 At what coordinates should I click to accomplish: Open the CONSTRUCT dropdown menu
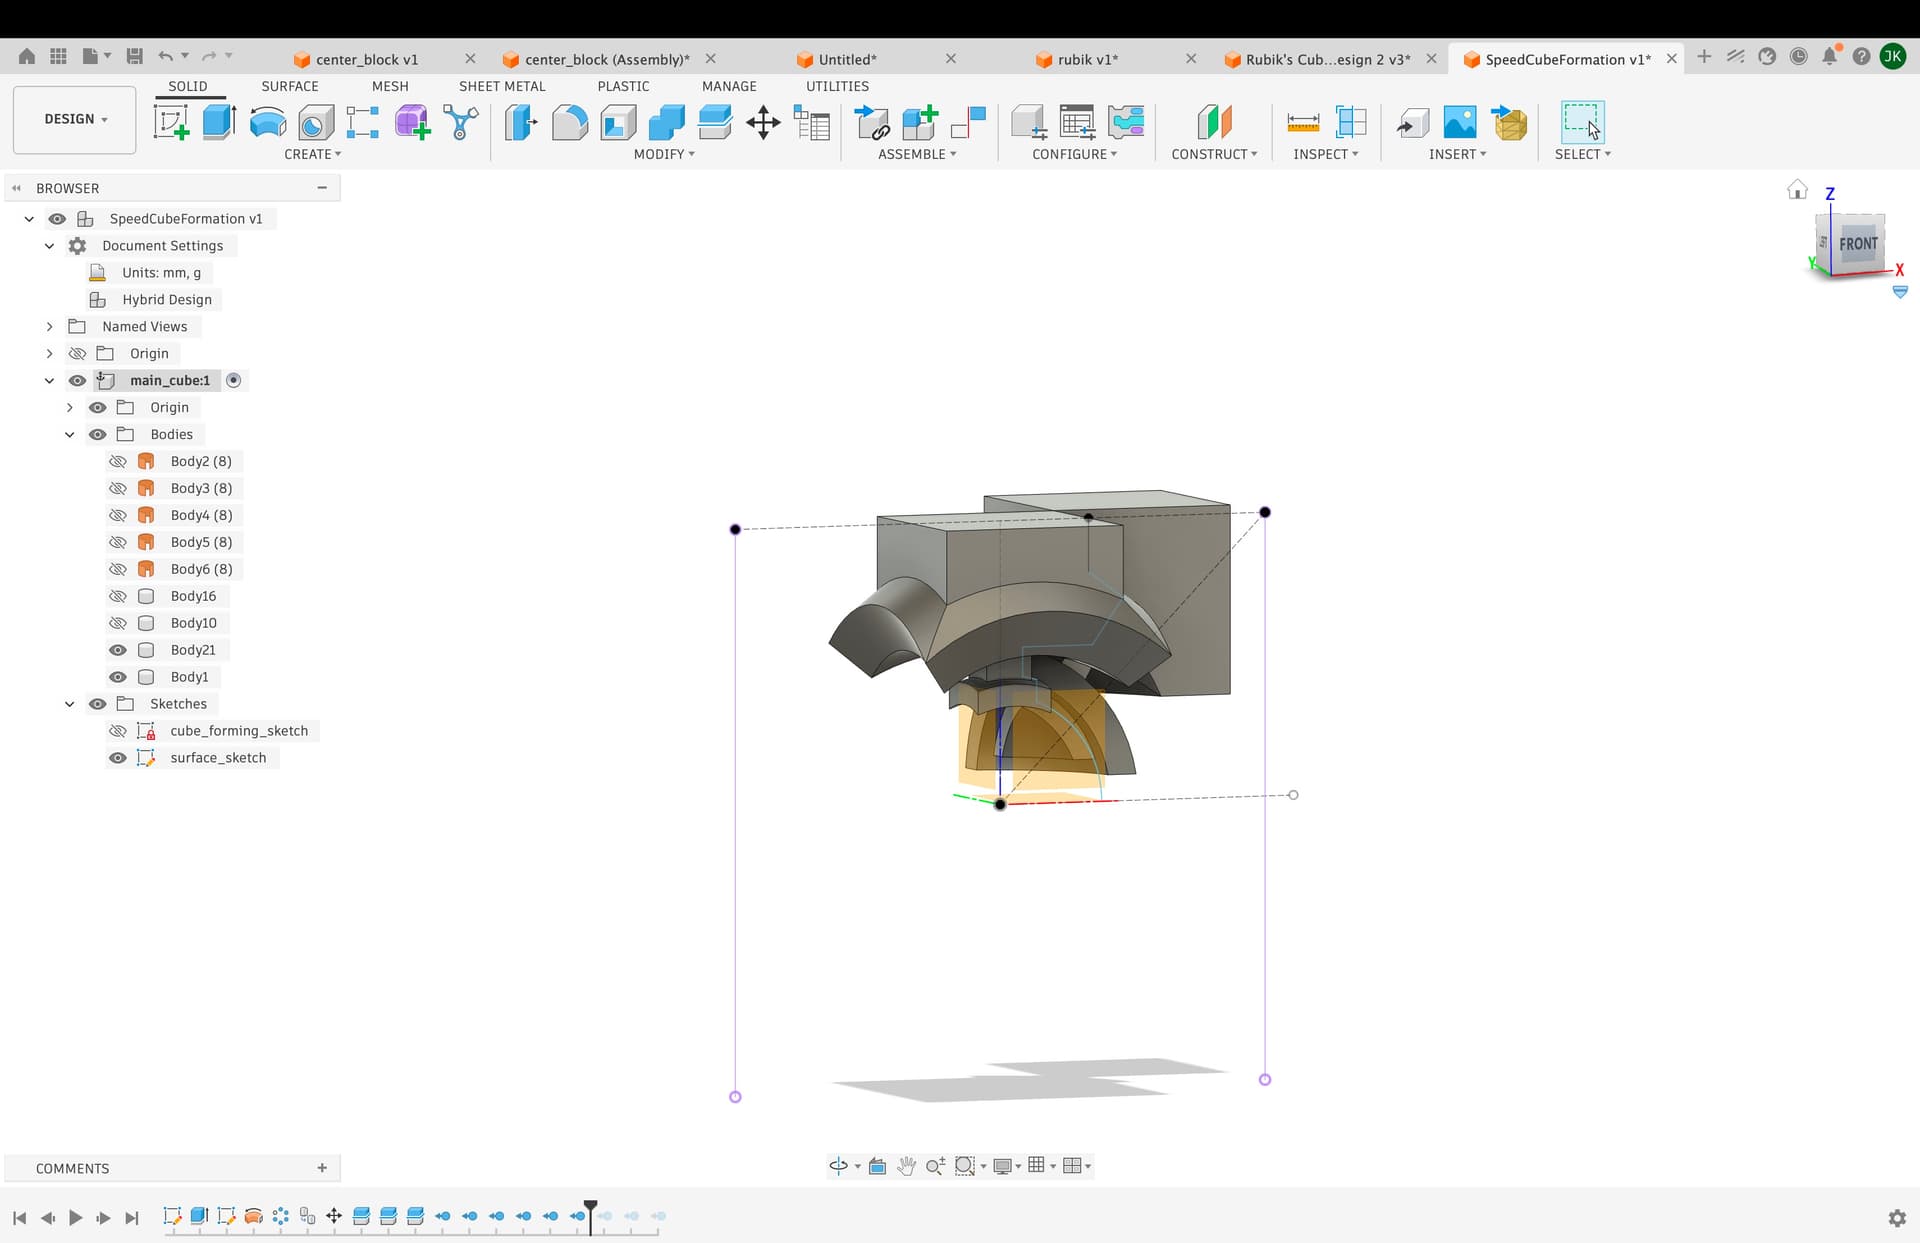1214,154
